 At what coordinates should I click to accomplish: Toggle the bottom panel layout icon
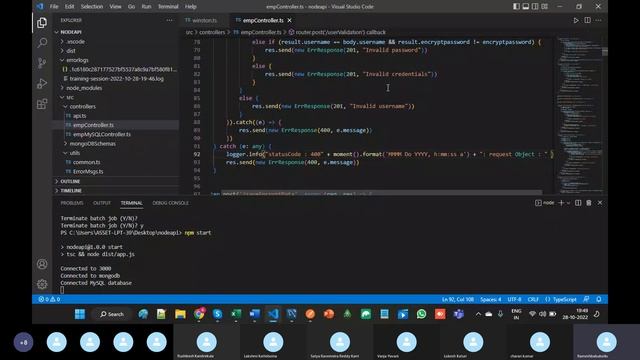(x=526, y=7)
